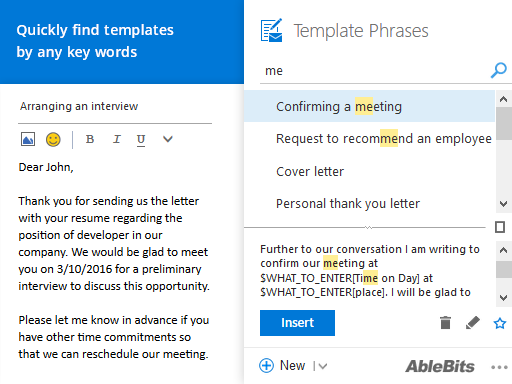Toggle italic formatting

116,139
